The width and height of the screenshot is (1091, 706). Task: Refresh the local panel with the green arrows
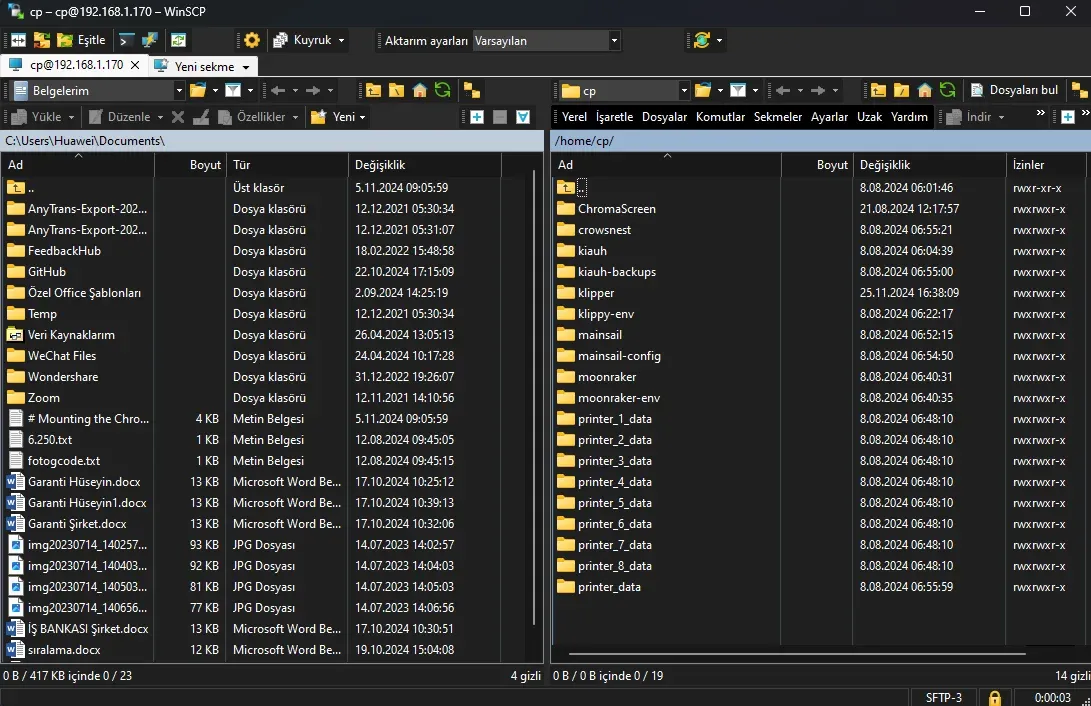pos(443,90)
